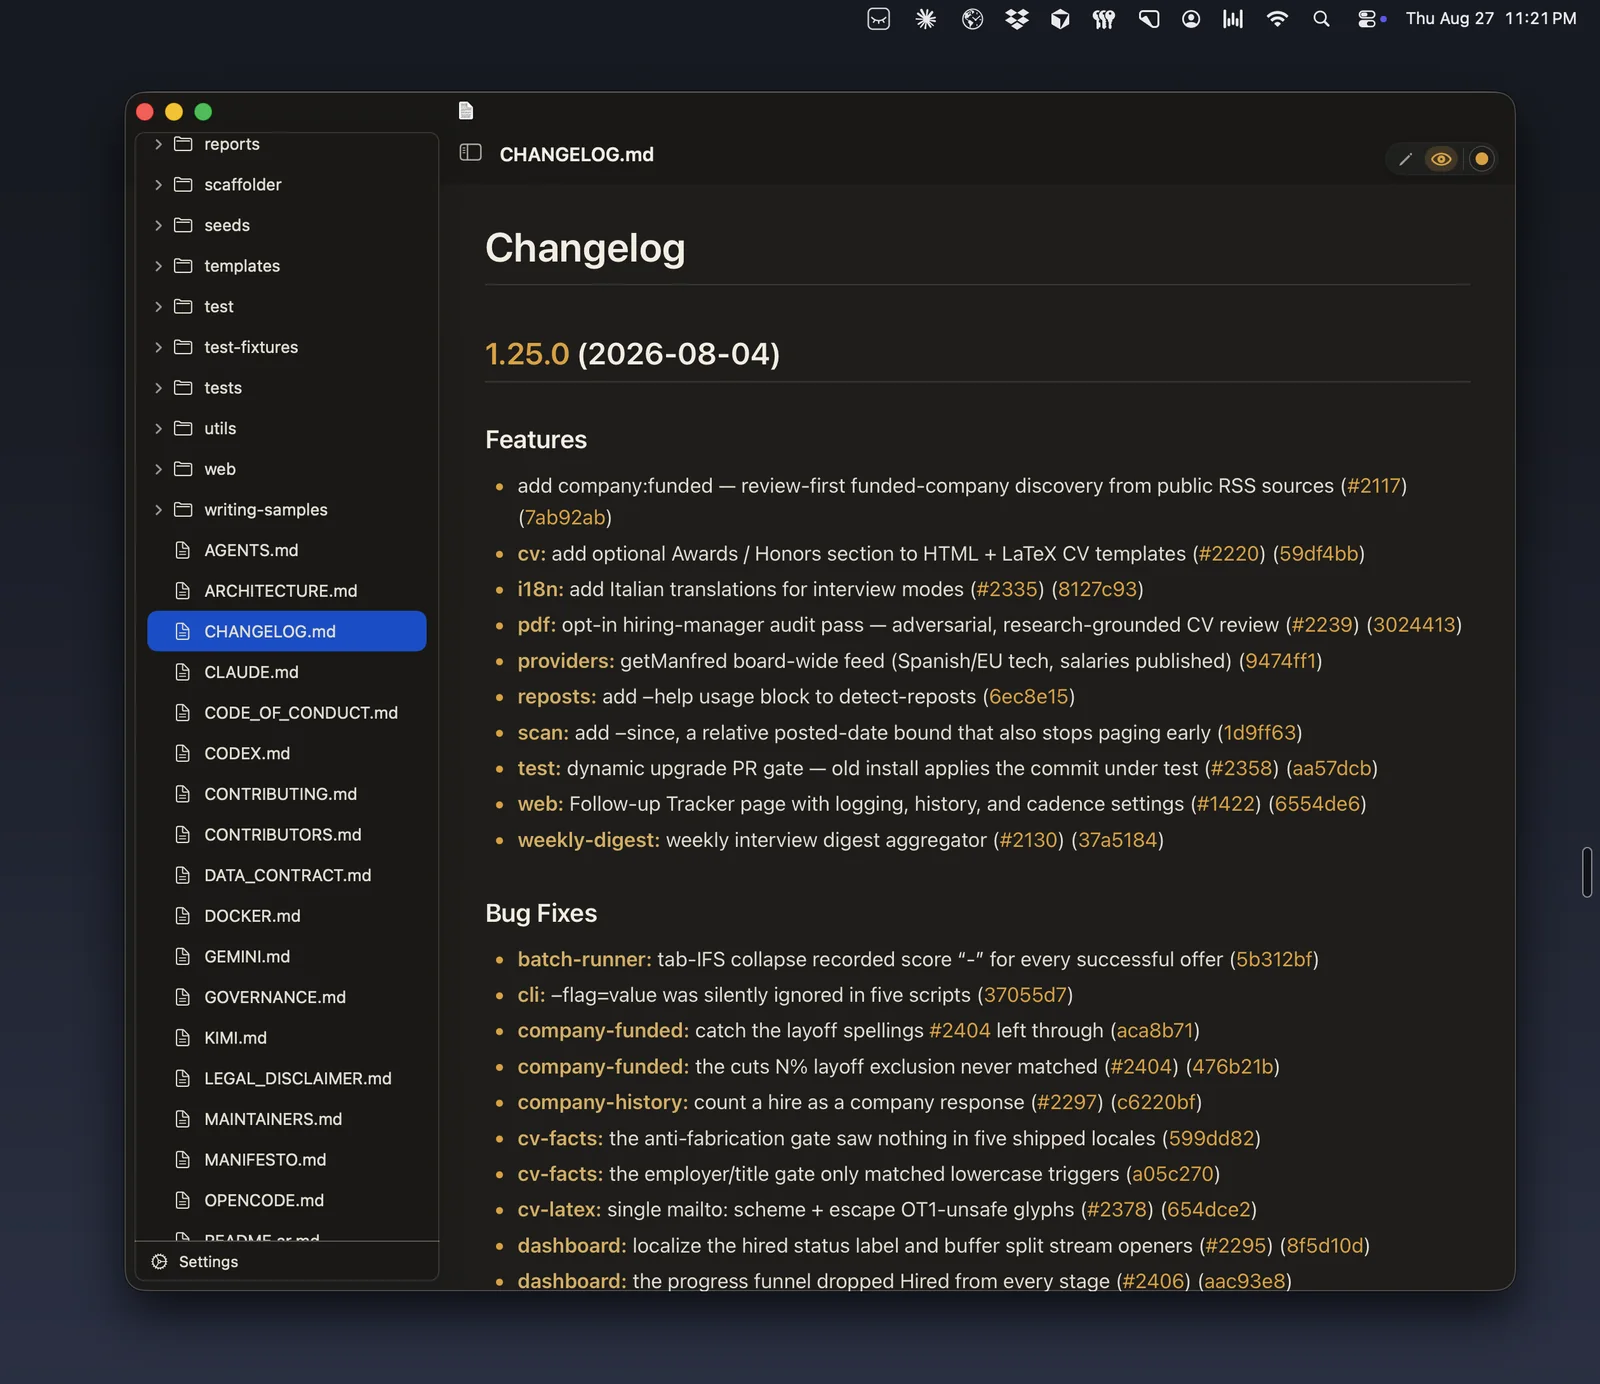Expand the templates folder chevron

tap(158, 266)
